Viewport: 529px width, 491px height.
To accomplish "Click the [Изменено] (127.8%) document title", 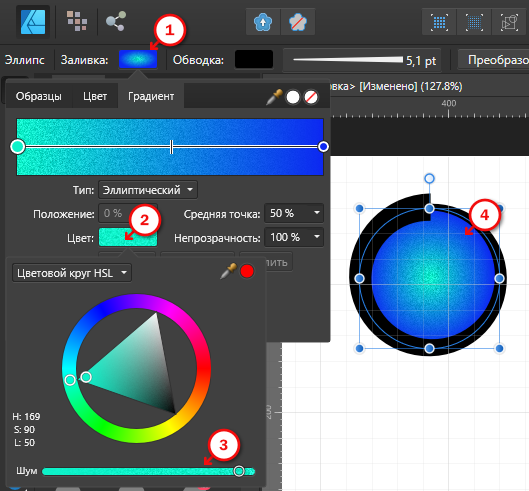I will [x=411, y=86].
